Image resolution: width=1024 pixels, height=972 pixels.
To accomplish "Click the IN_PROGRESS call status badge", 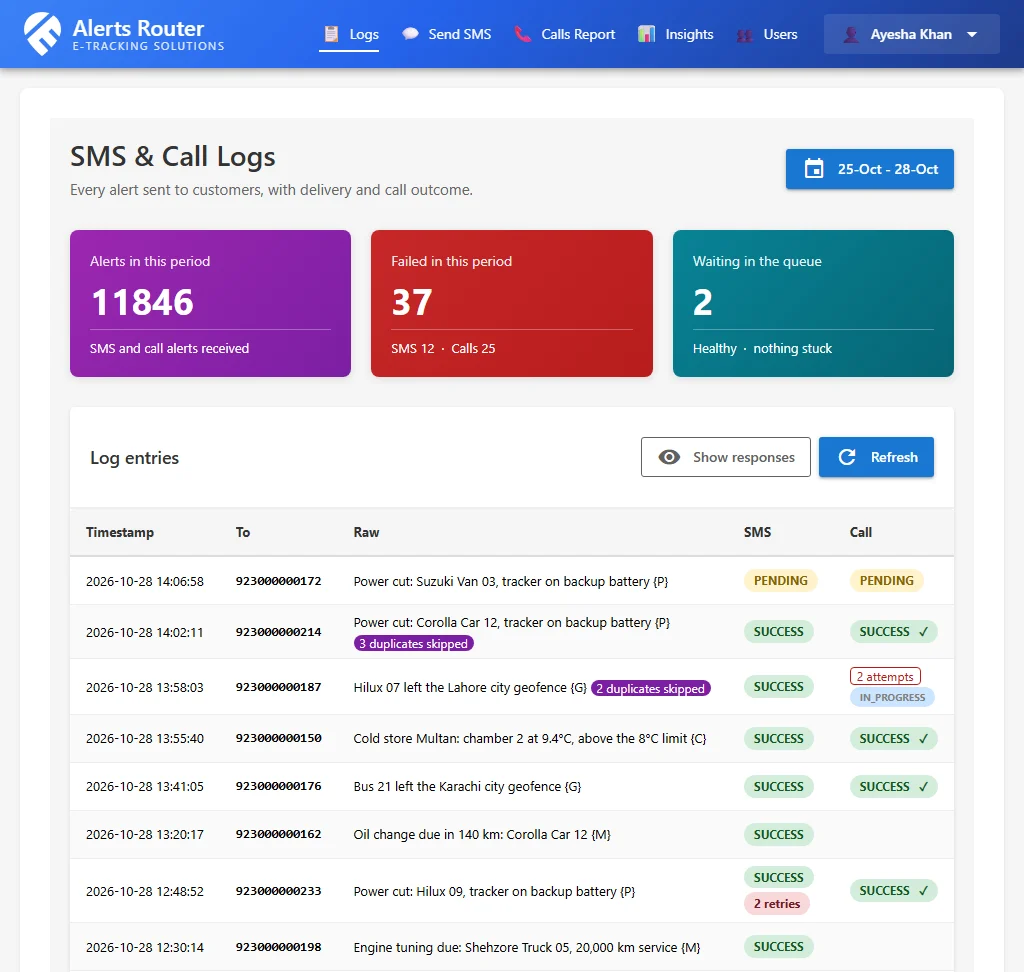I will 892,698.
